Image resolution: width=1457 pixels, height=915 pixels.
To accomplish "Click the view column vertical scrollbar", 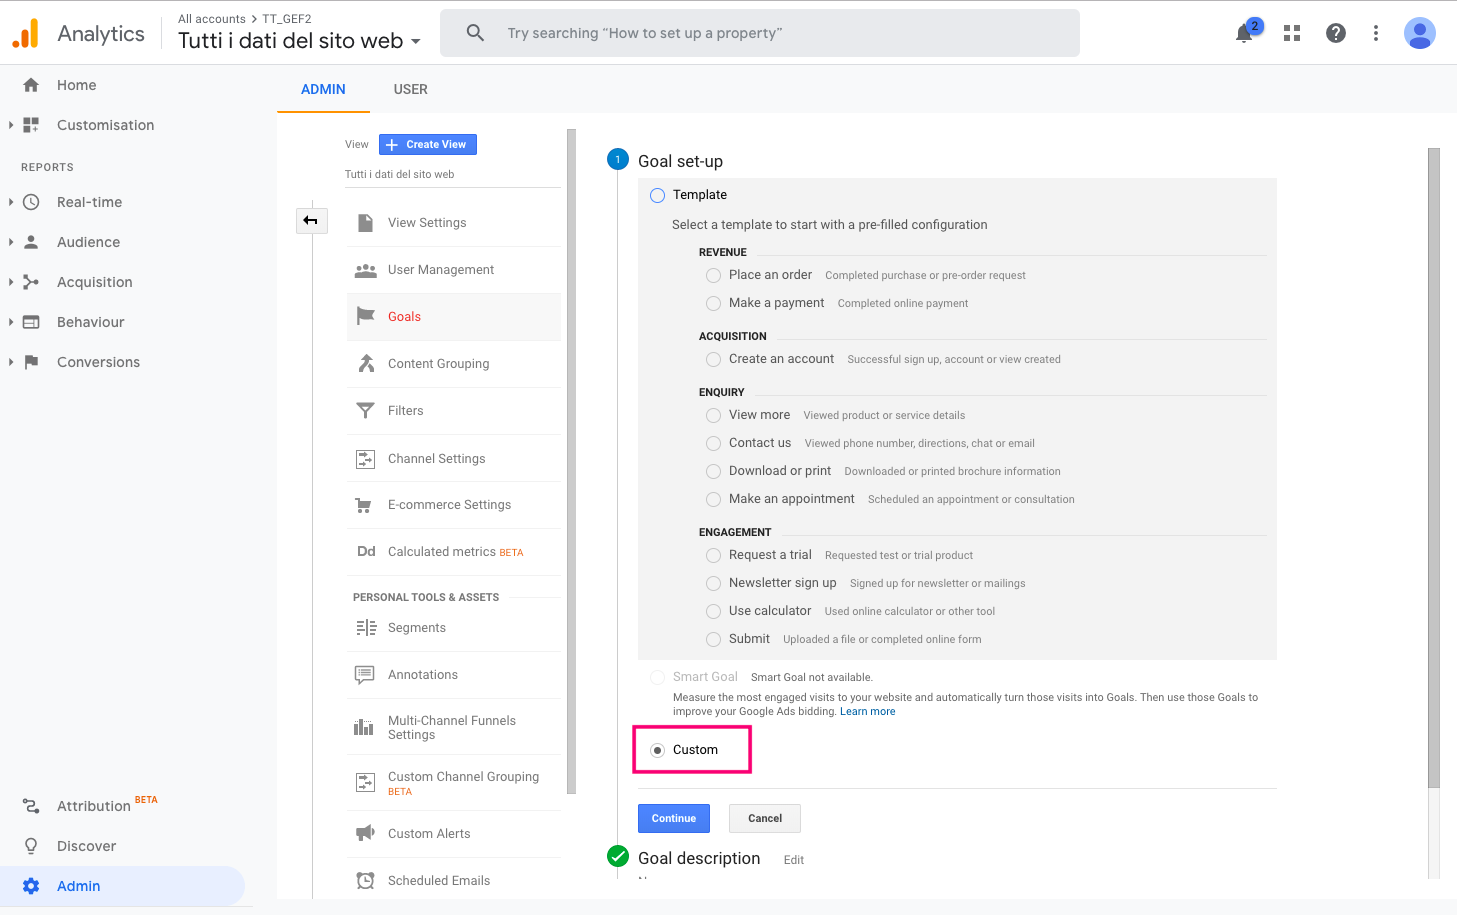I will pyautogui.click(x=571, y=460).
